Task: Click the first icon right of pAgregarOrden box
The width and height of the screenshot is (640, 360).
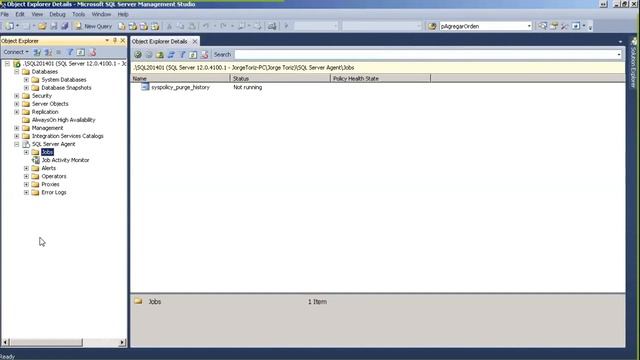Action: coord(542,26)
